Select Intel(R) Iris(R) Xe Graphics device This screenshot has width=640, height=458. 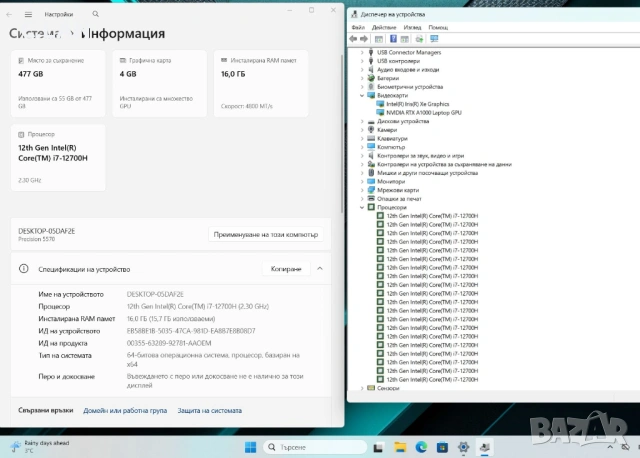[418, 104]
